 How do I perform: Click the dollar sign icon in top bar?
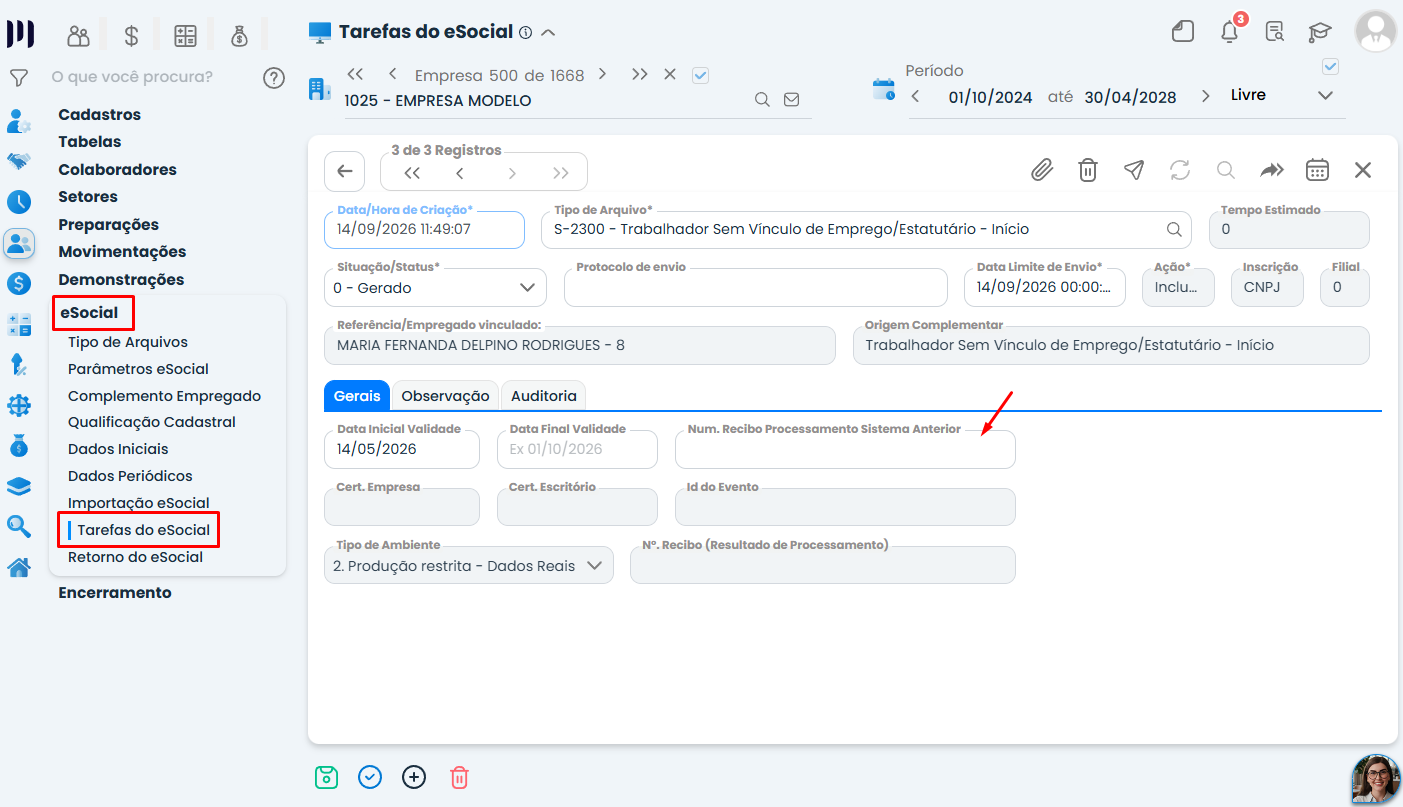coord(131,36)
